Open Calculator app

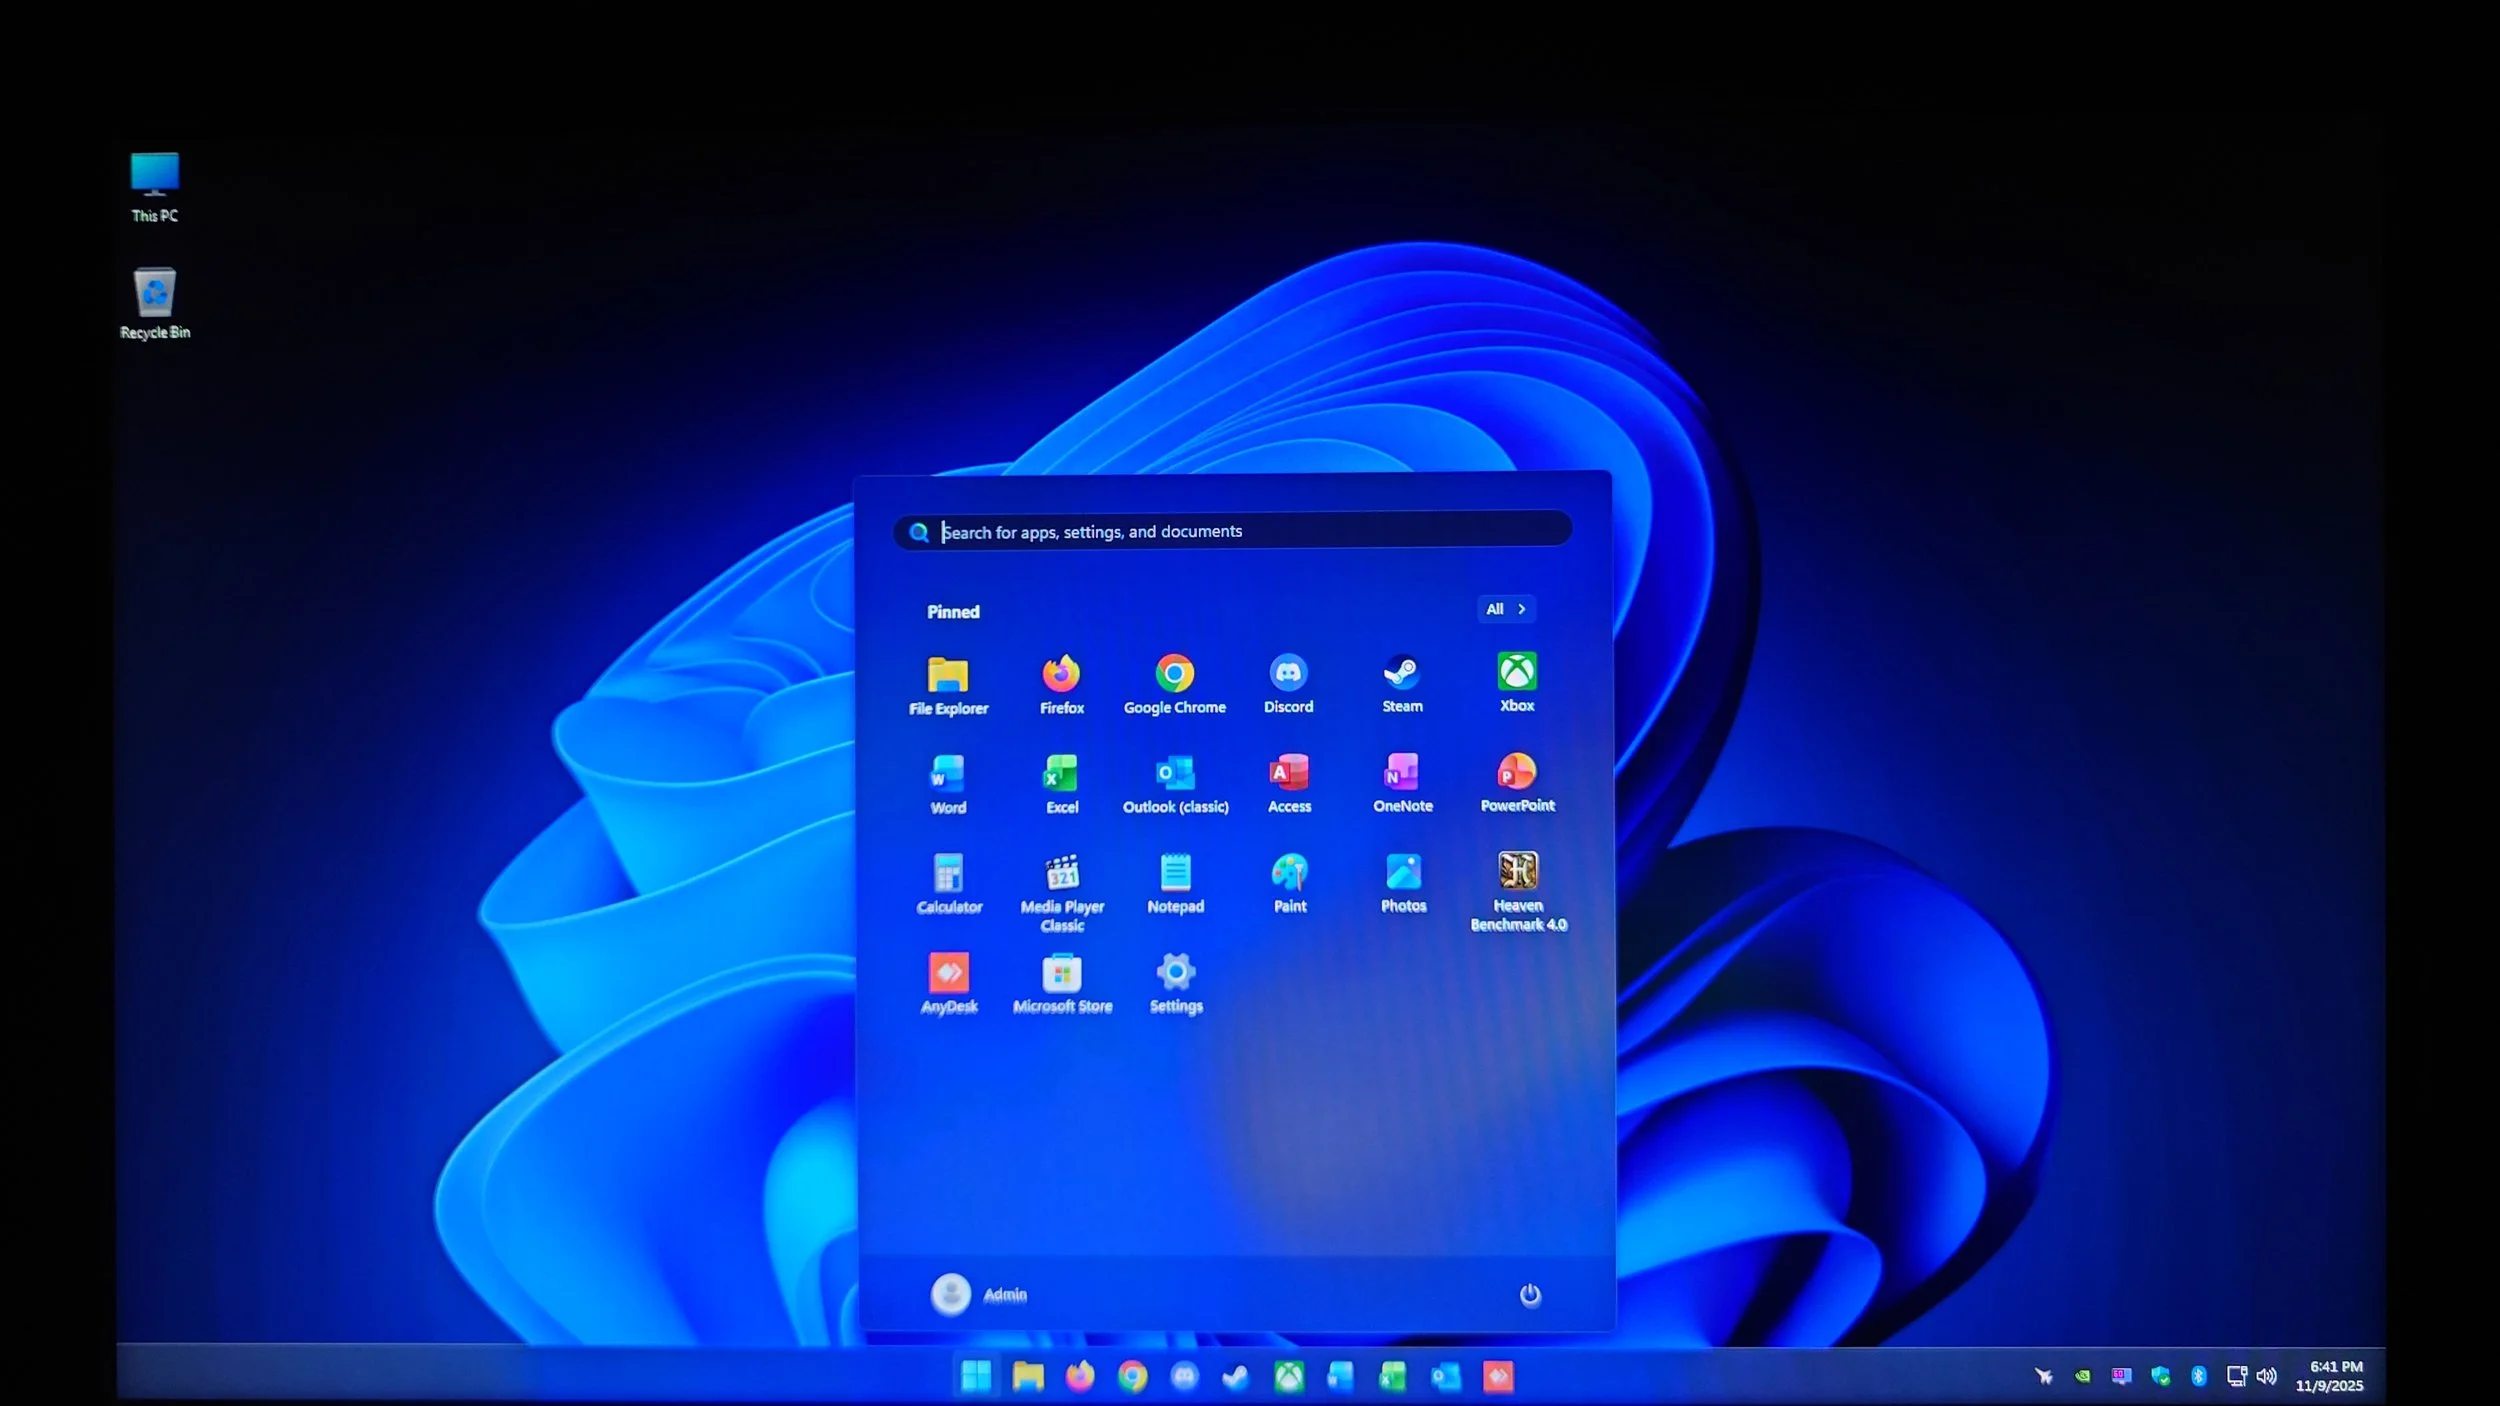pyautogui.click(x=948, y=883)
